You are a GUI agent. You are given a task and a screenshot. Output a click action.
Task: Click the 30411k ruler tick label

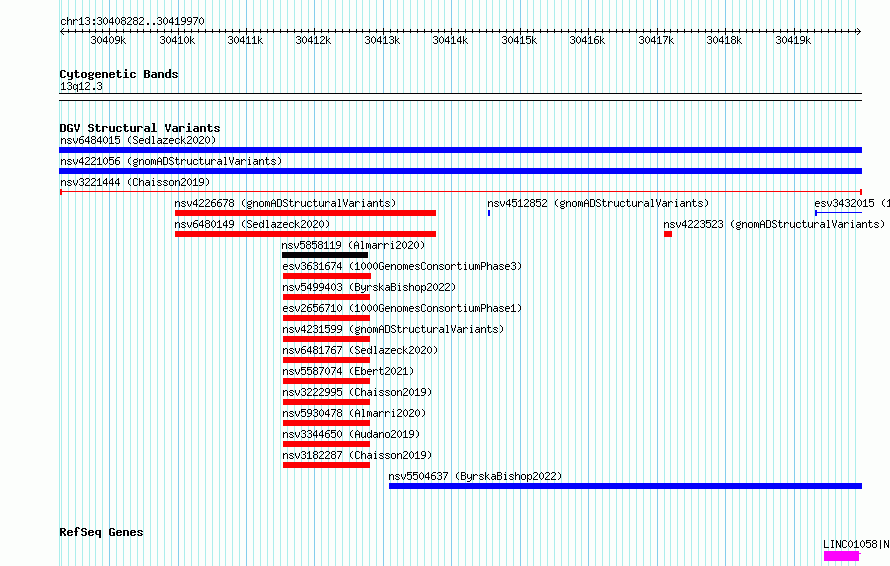tap(245, 40)
